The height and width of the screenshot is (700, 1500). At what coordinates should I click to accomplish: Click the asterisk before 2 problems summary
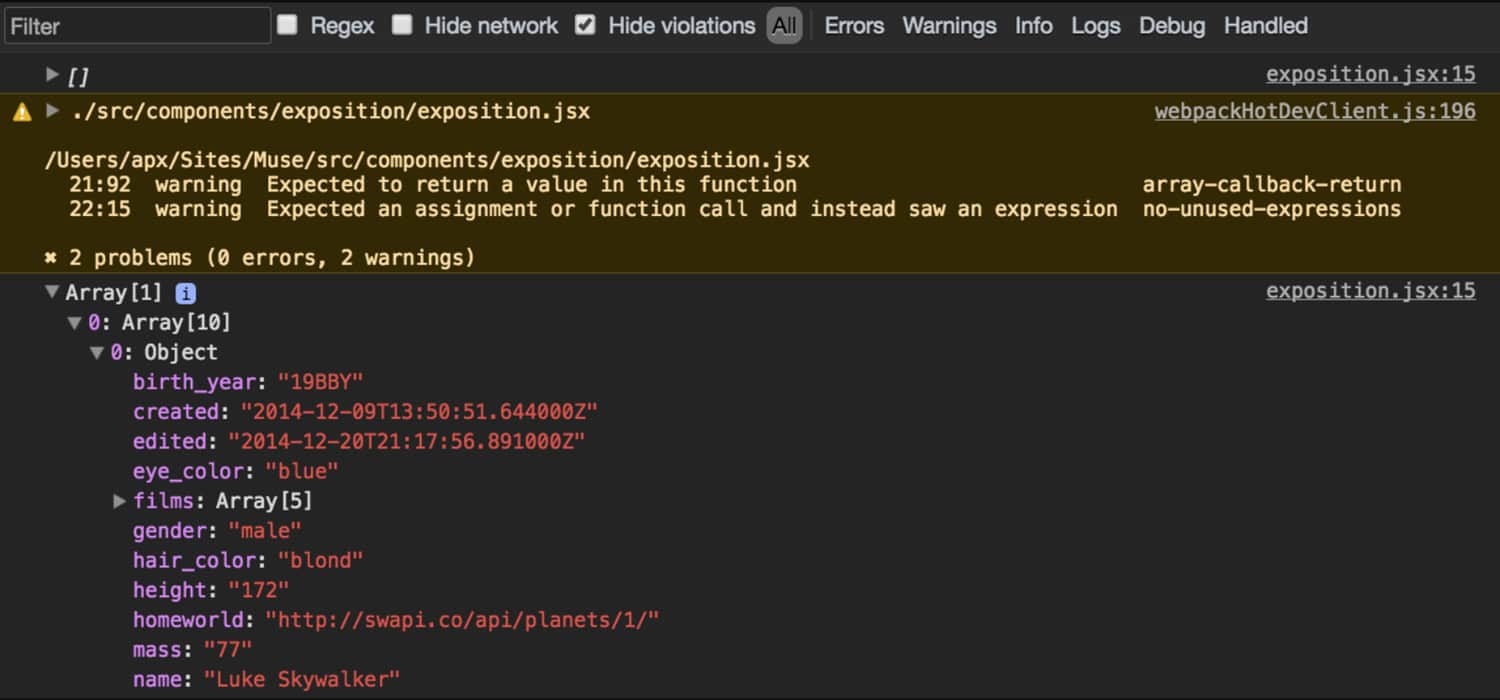point(51,257)
